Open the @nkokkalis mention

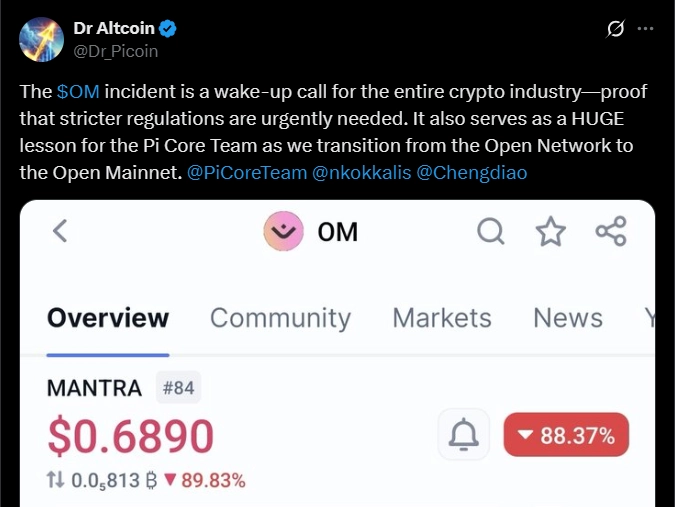[x=362, y=173]
